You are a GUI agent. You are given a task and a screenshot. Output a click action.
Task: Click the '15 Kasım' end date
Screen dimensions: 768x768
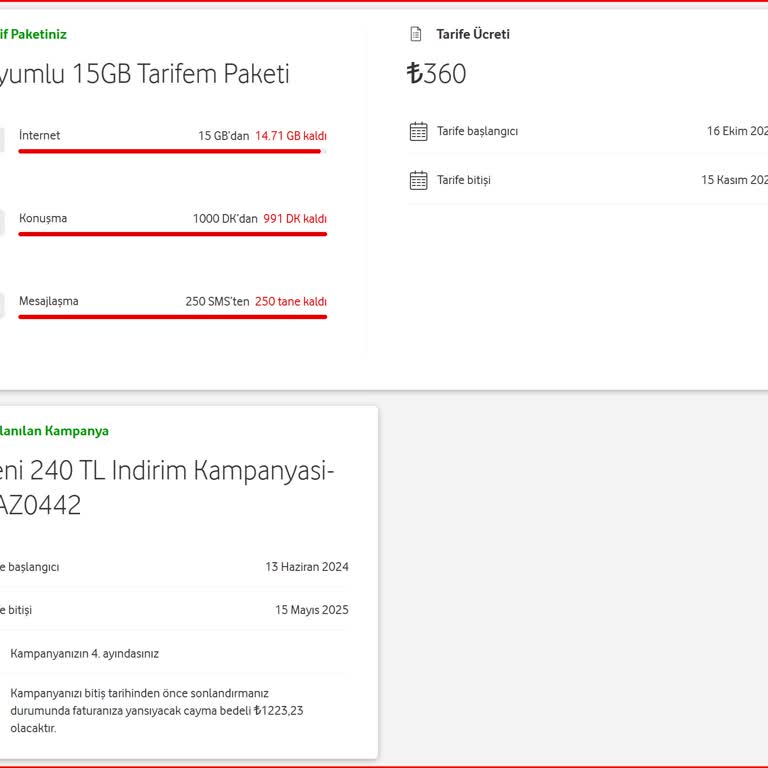coord(735,180)
